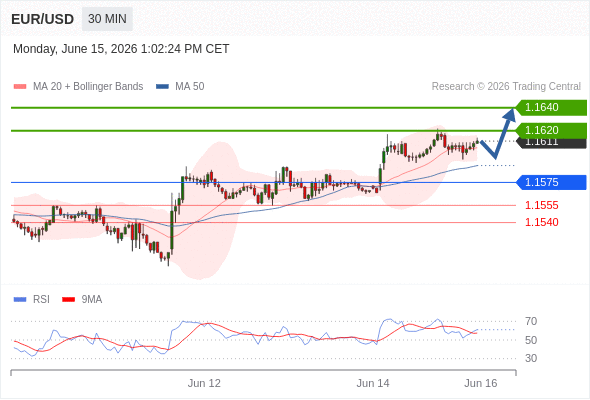Screen dimensions: 590x400
Task: Click the MA 20 + Bollinger Bands swatch
Action: (20, 87)
